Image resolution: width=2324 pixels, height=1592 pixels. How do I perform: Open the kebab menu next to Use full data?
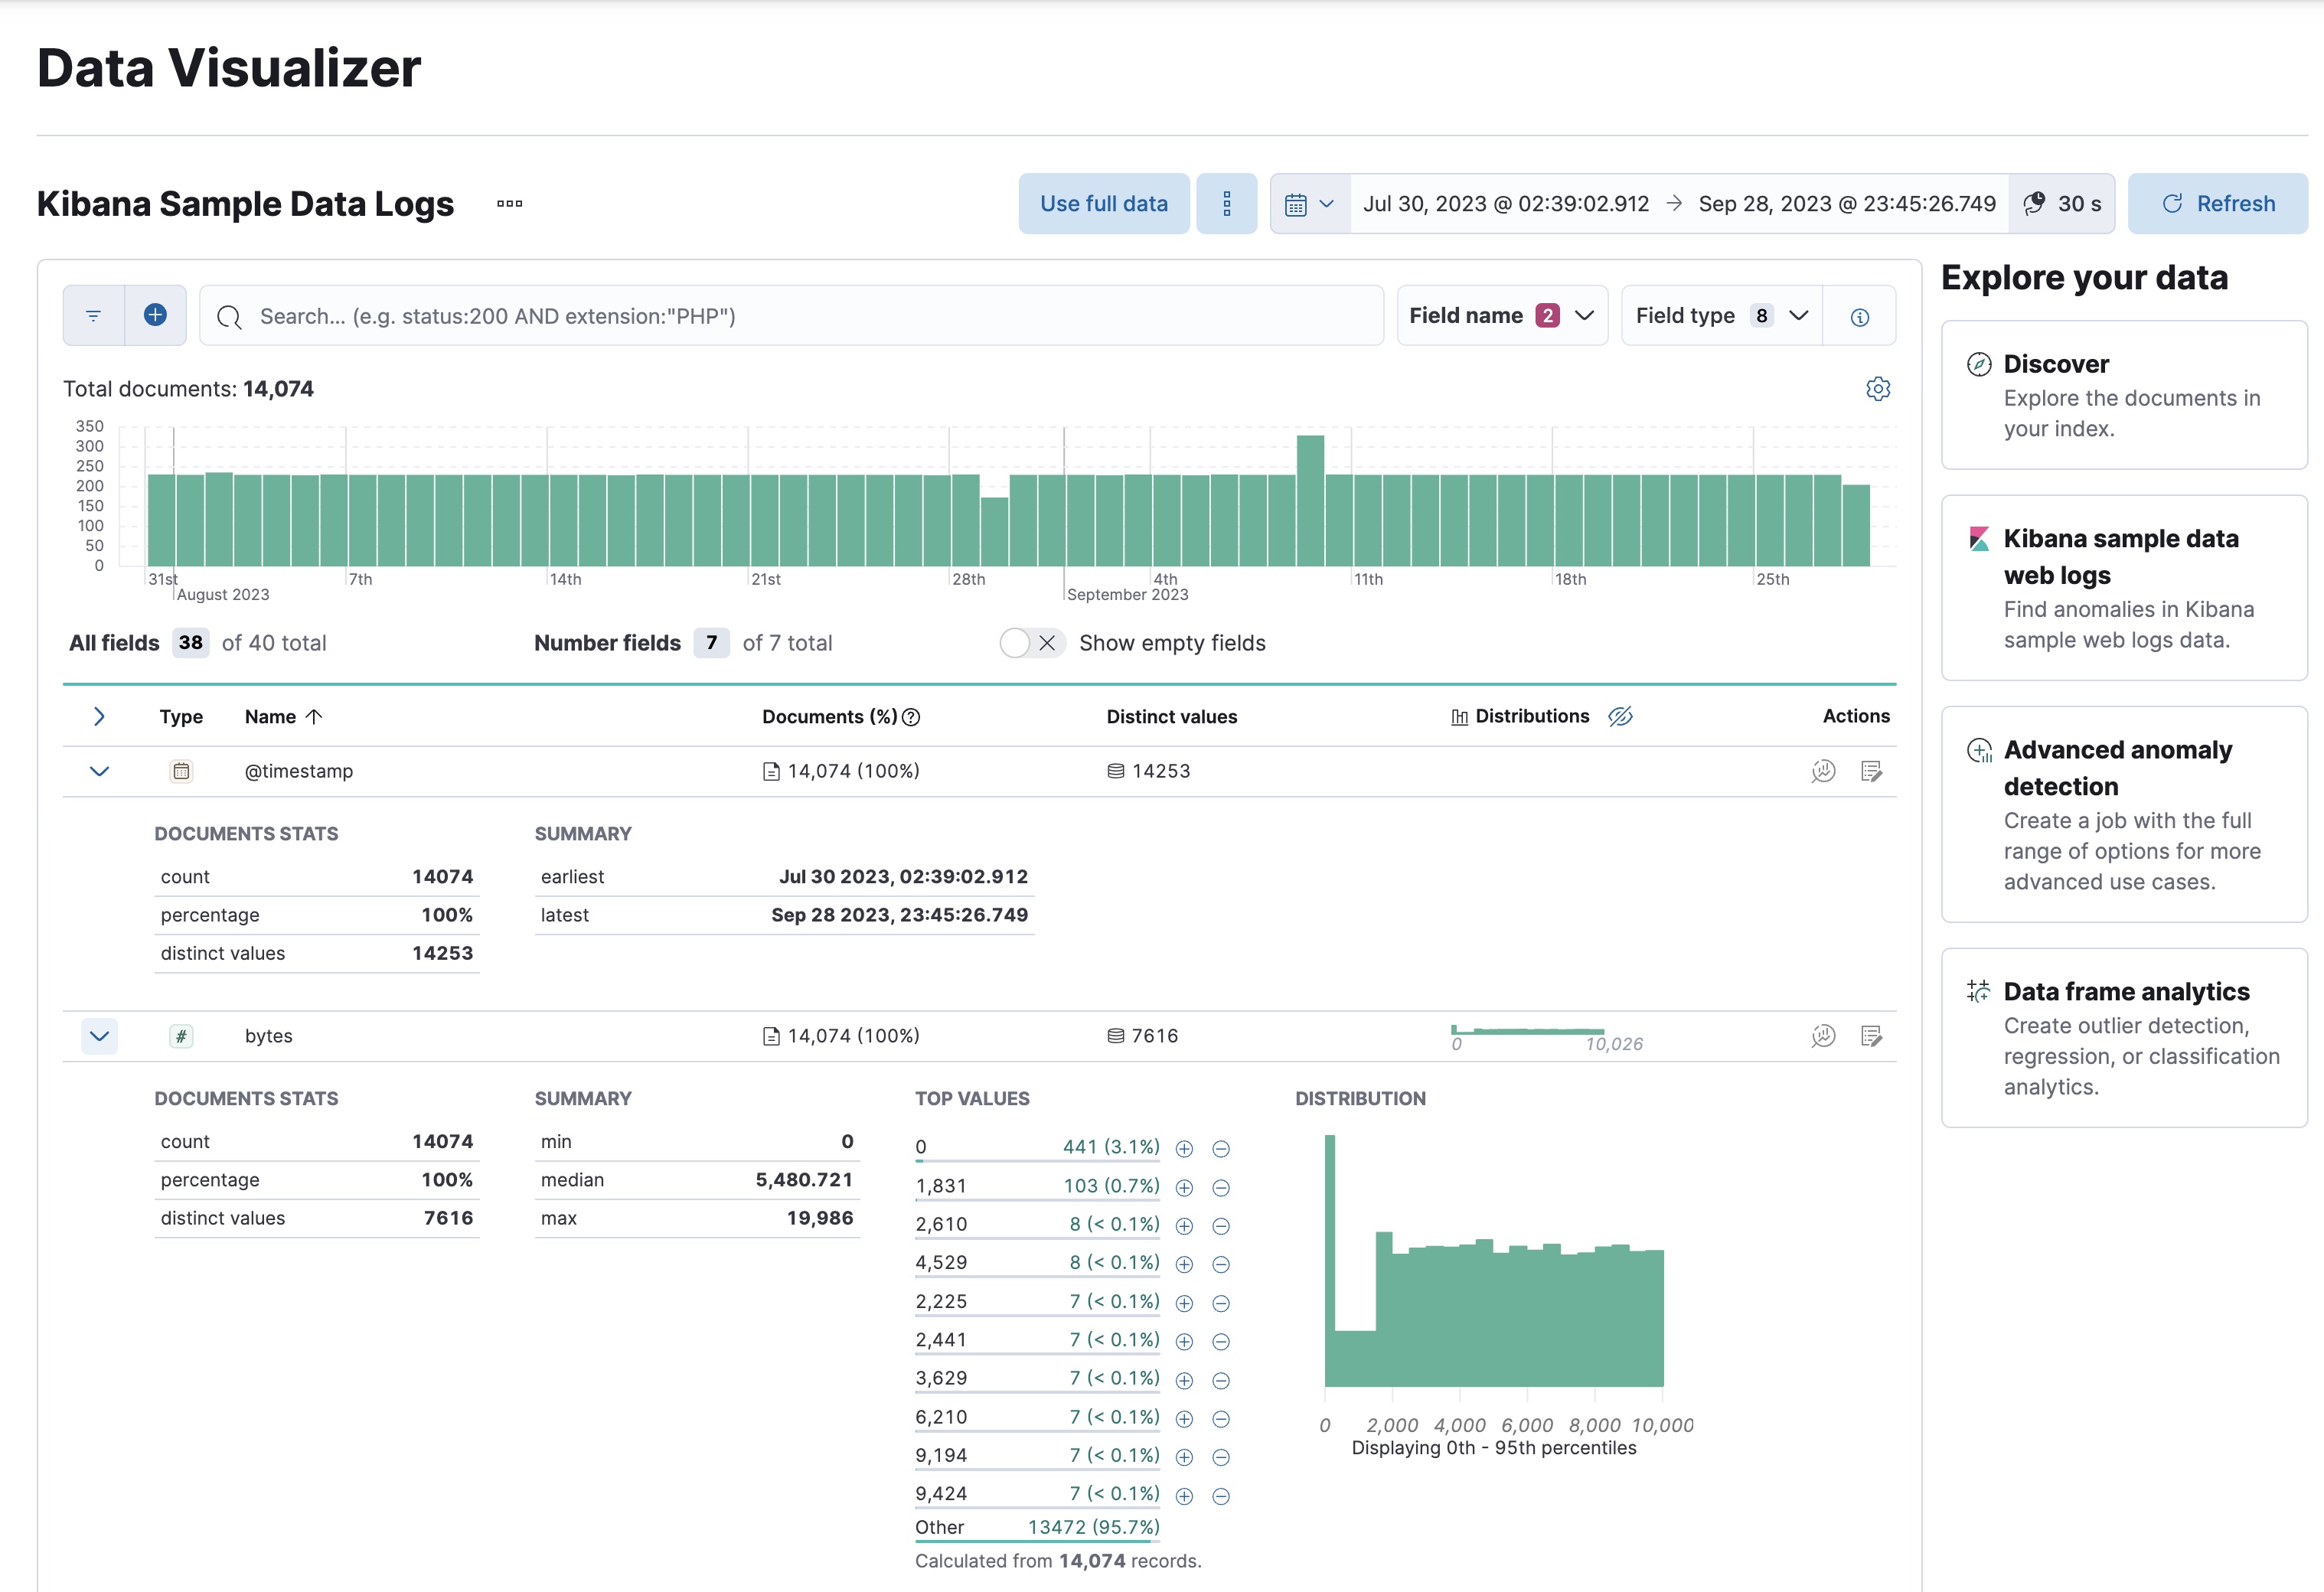click(x=1227, y=203)
